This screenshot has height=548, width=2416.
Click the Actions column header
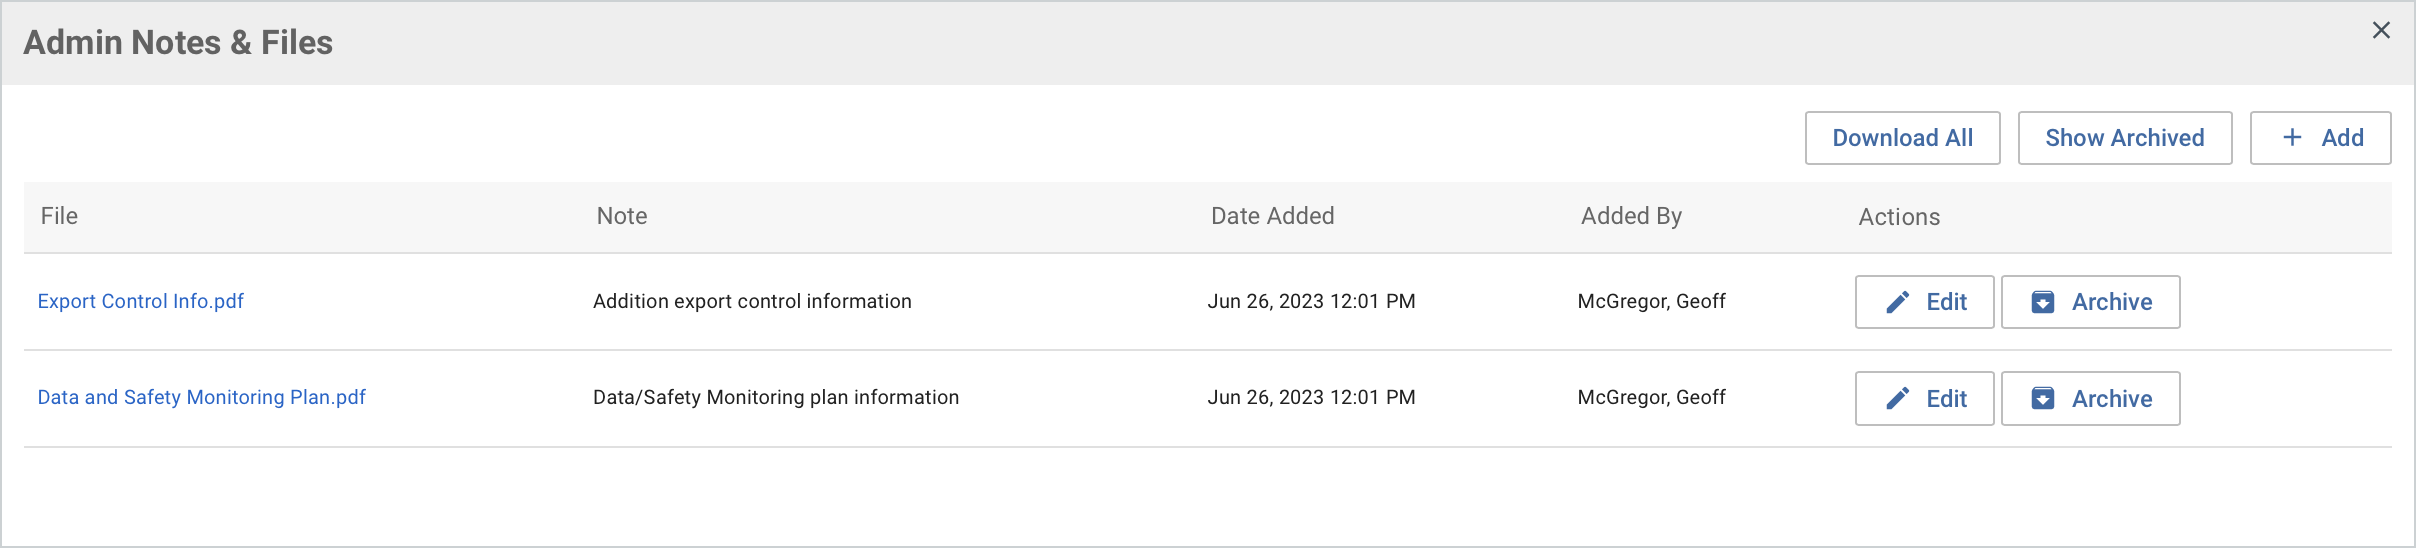tap(1899, 217)
